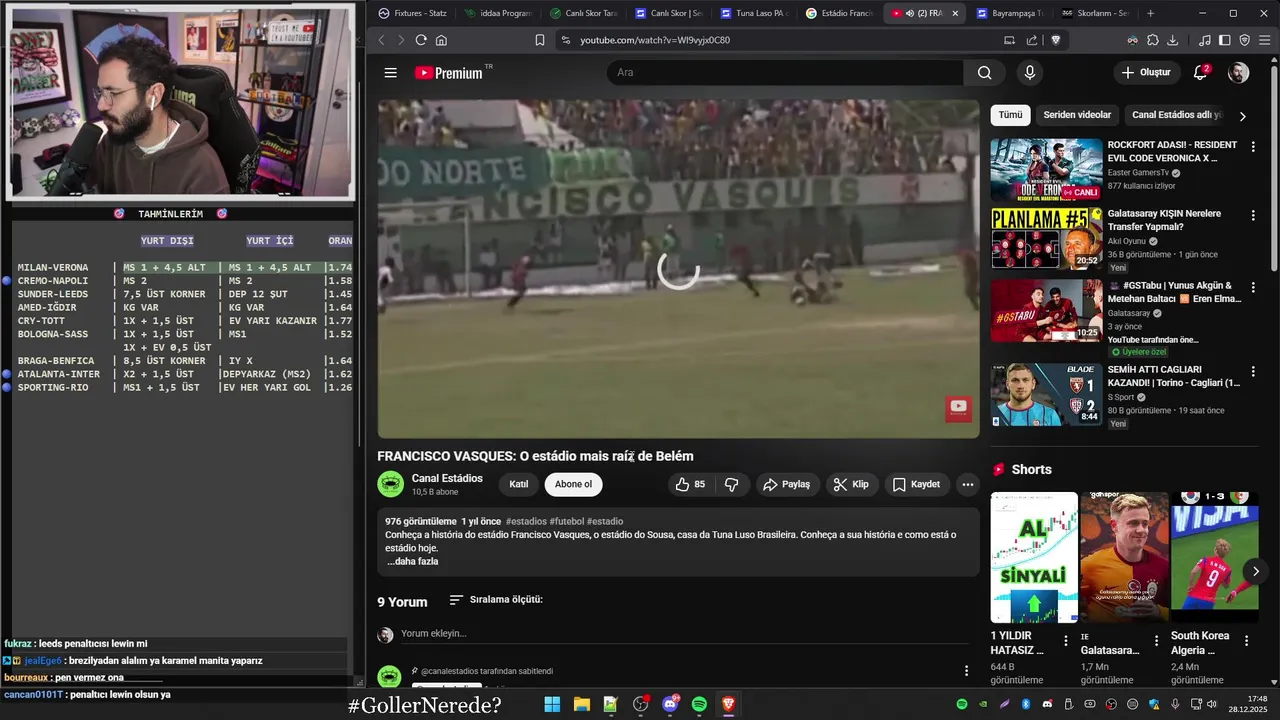Click the browser address bar URL
Screen dimensions: 1280x720
pyautogui.click(x=655, y=40)
